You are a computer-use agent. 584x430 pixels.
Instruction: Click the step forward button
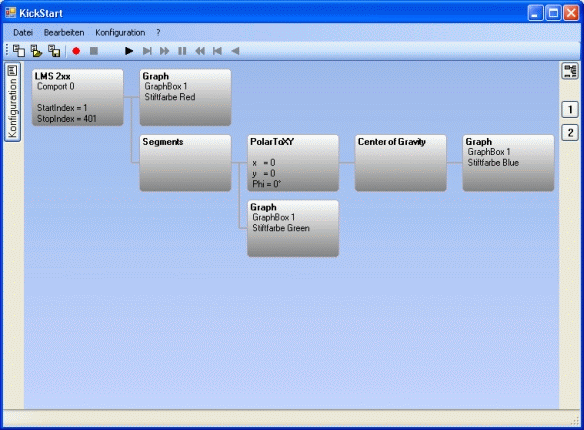tap(147, 51)
